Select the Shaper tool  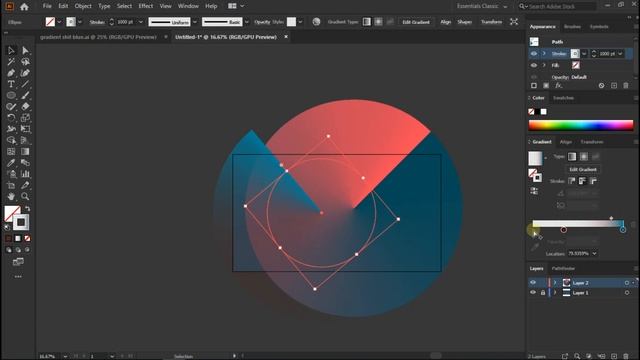point(11,107)
